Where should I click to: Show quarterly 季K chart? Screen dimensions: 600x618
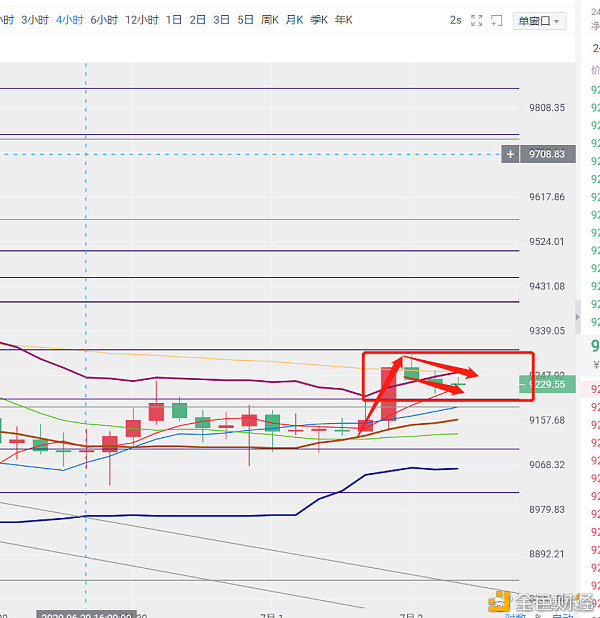[x=319, y=20]
